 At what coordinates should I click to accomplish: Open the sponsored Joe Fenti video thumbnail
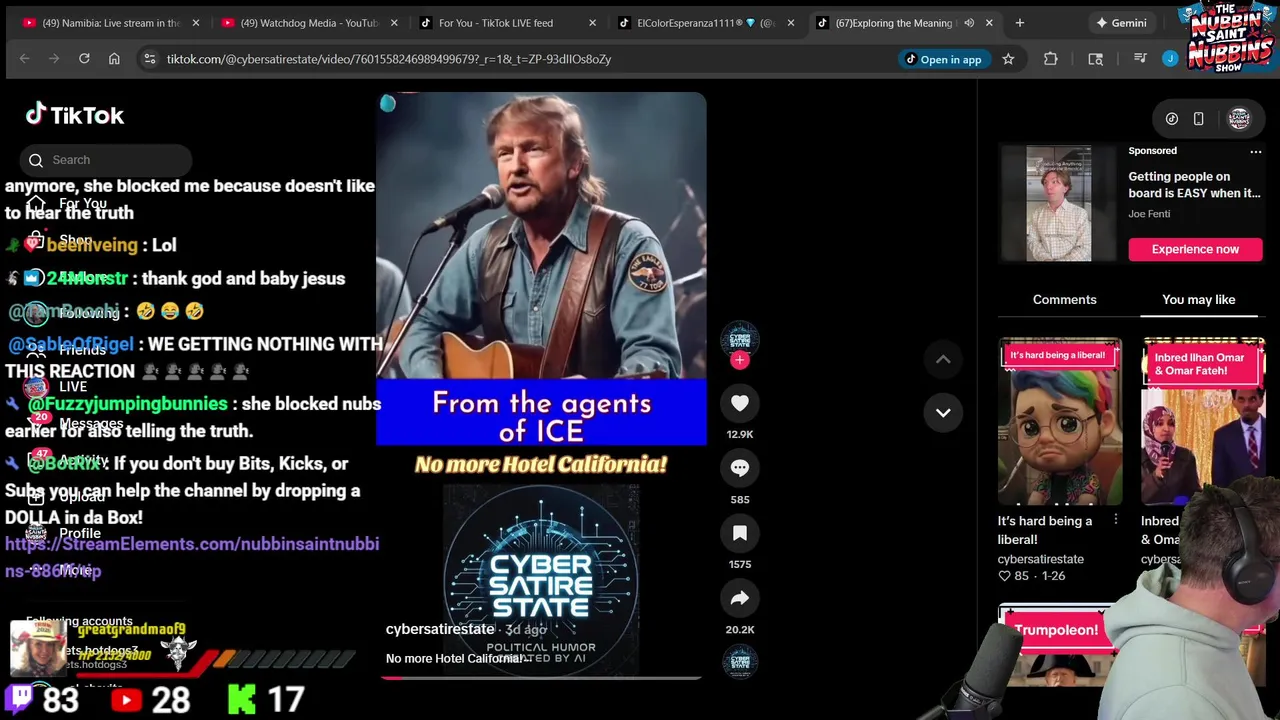click(1058, 204)
